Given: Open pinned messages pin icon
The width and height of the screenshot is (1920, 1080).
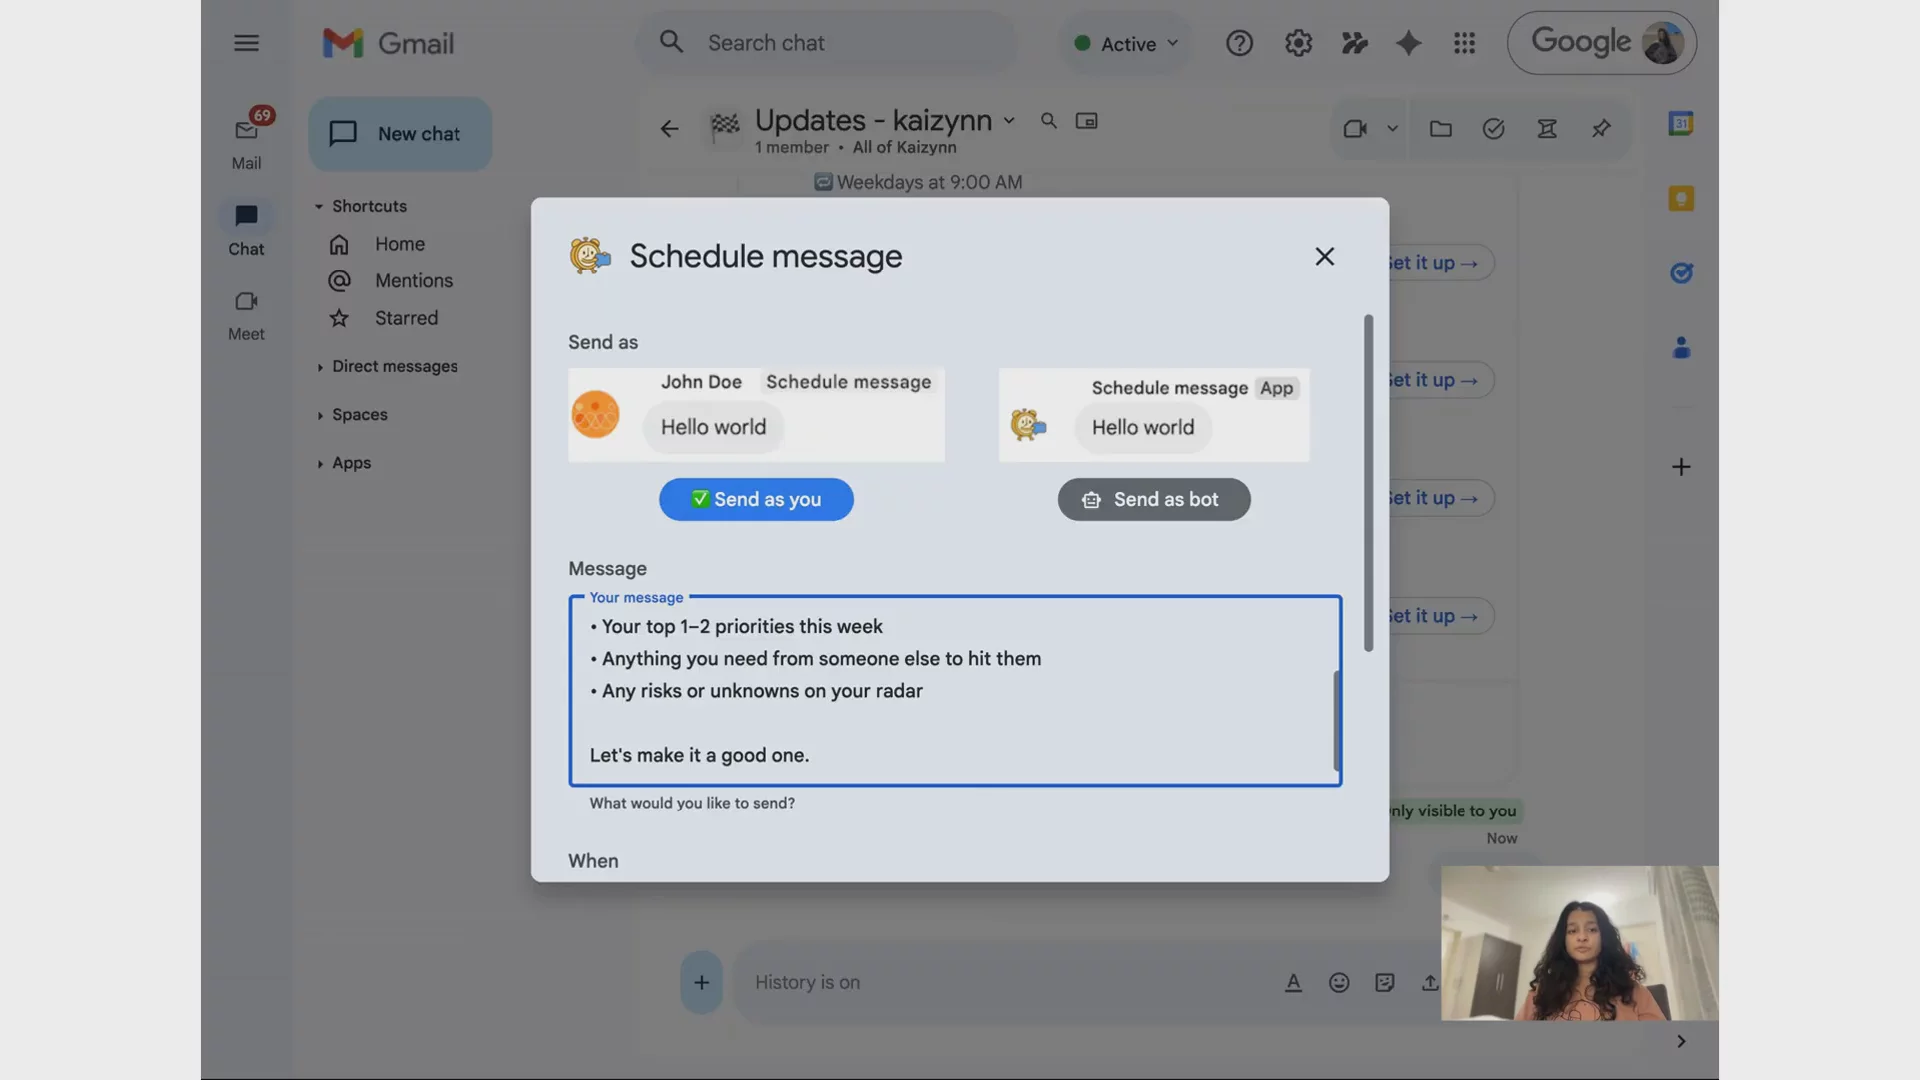Looking at the screenshot, I should click(x=1601, y=129).
